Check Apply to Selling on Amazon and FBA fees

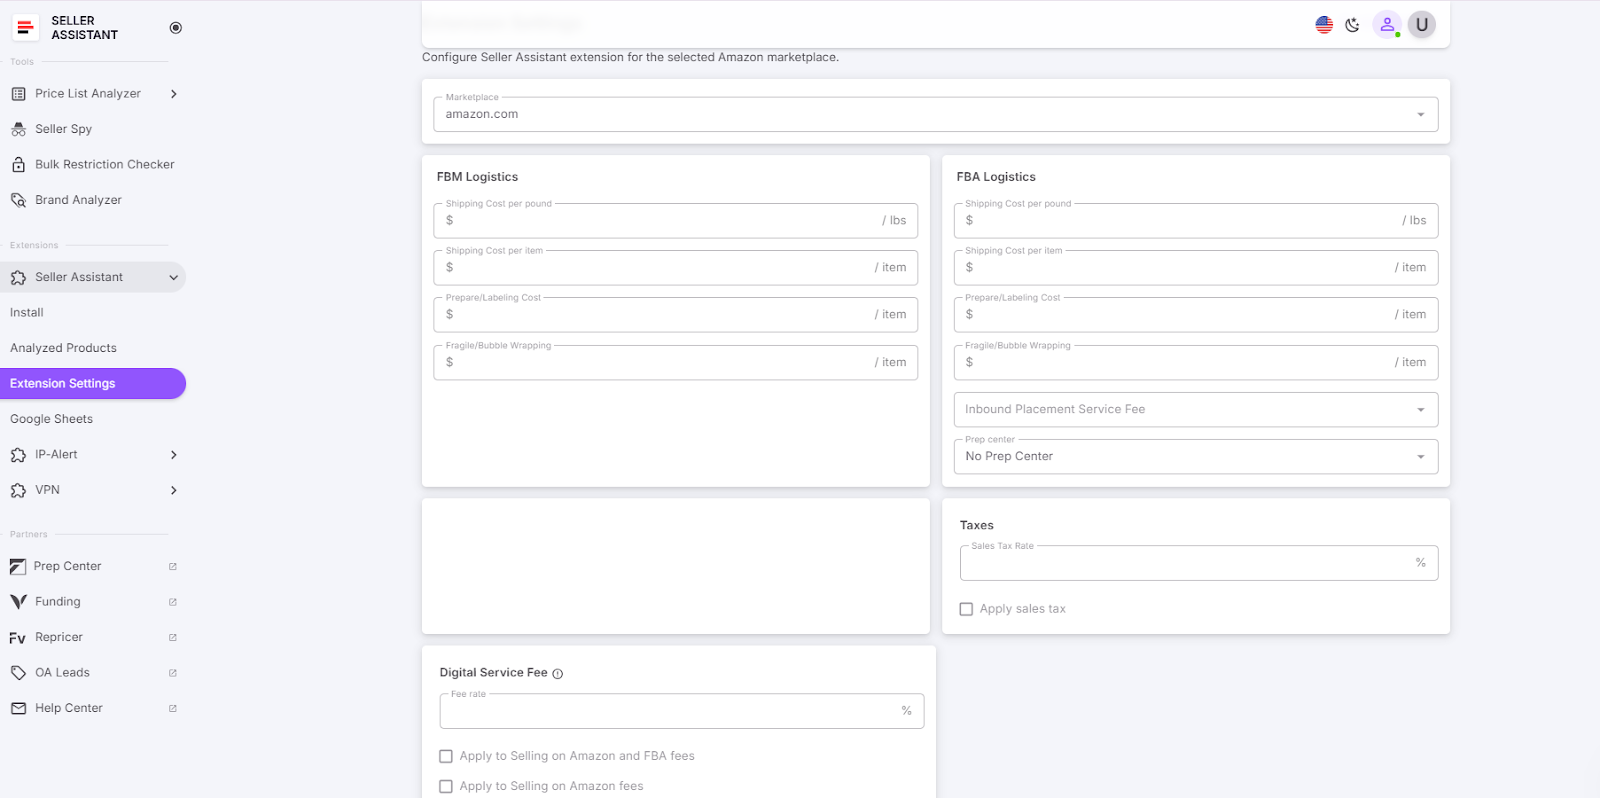pos(446,757)
